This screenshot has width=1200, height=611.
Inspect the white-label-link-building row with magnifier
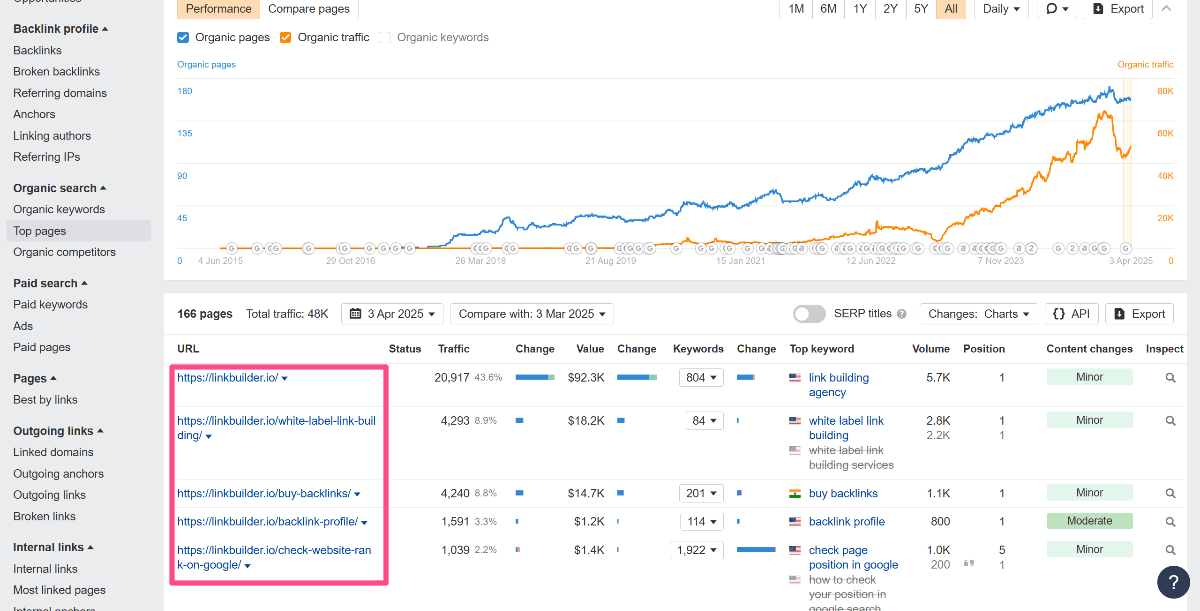click(x=1170, y=421)
